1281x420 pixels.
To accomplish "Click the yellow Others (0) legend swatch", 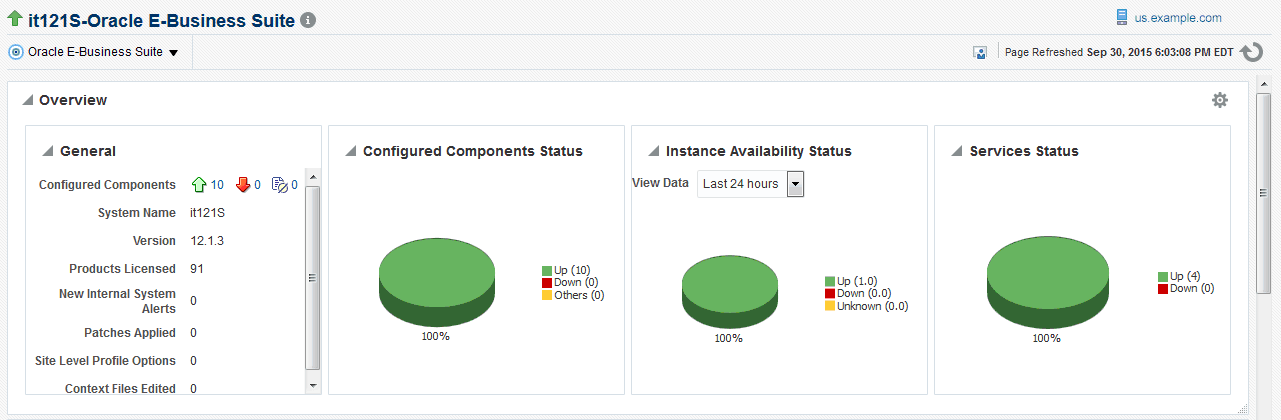I will coord(547,295).
